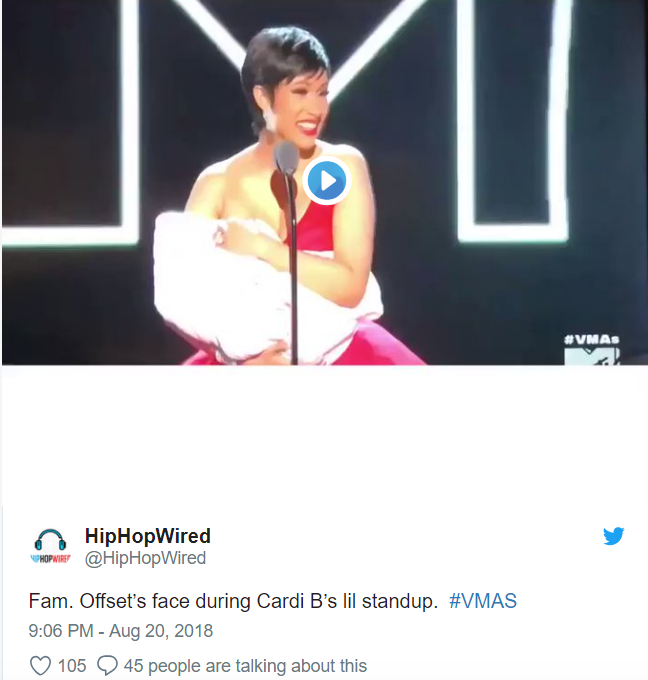Click the Aug 20, 2018 date text
648x680 pixels.
pos(161,631)
